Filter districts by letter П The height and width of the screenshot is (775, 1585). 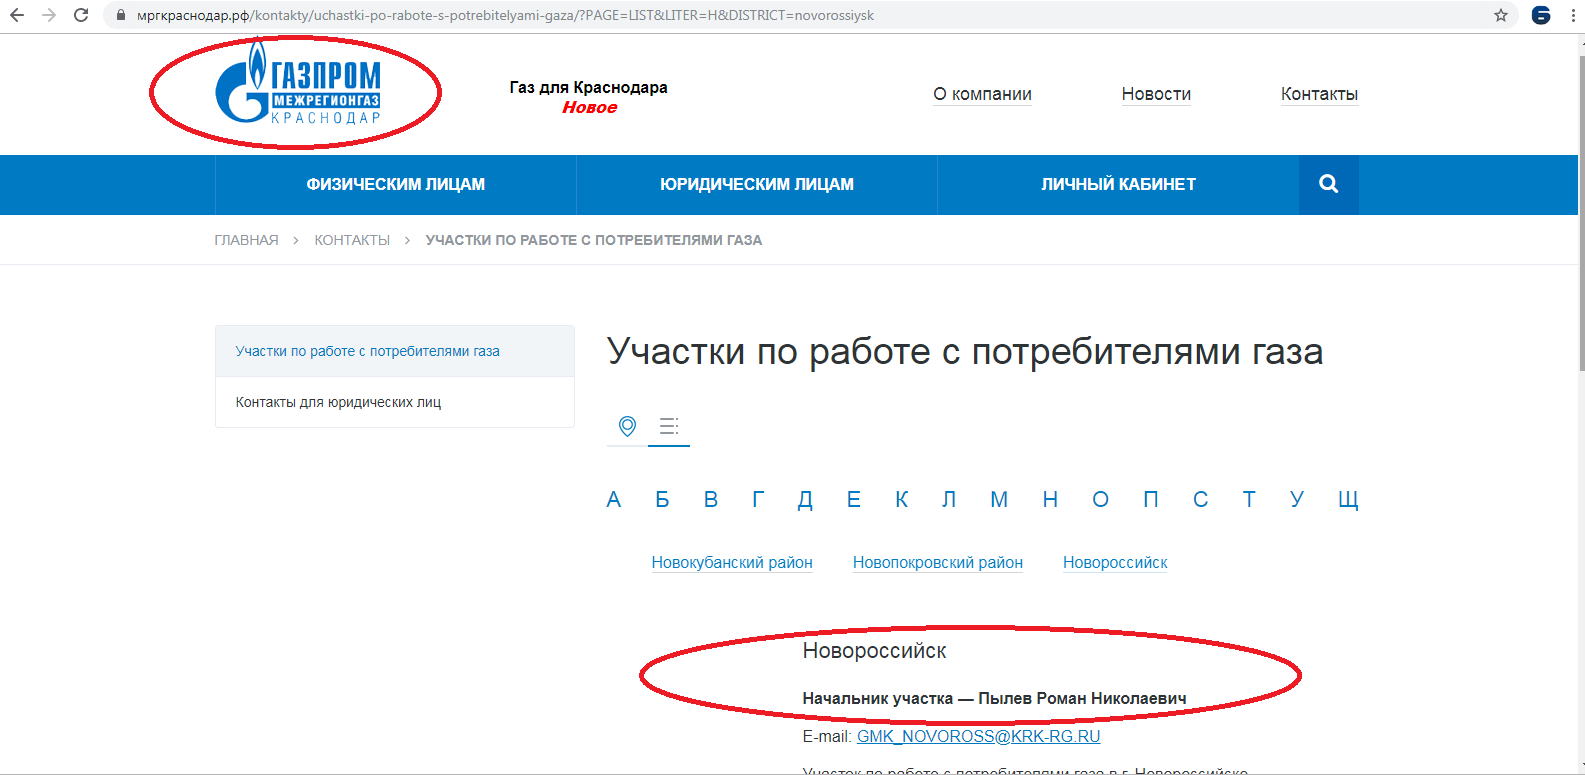click(x=1151, y=499)
